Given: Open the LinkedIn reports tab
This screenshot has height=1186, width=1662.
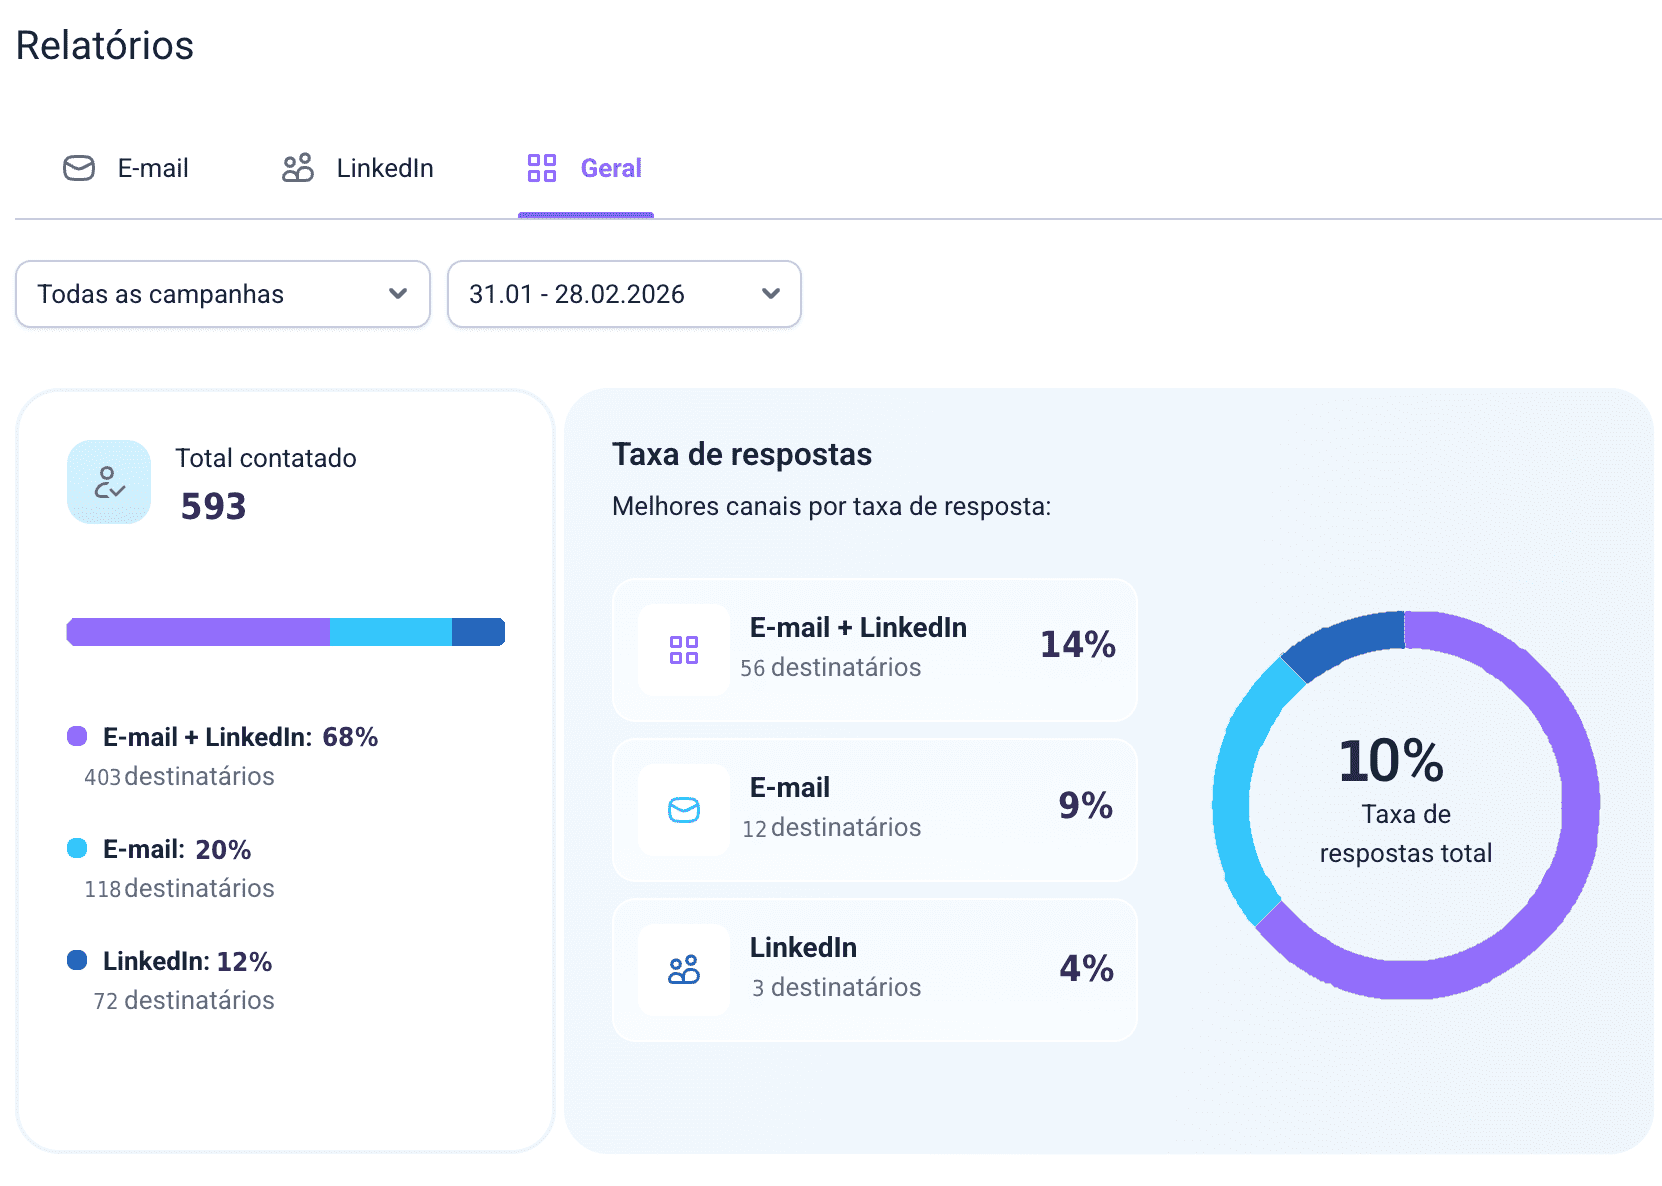Looking at the screenshot, I should click(384, 168).
